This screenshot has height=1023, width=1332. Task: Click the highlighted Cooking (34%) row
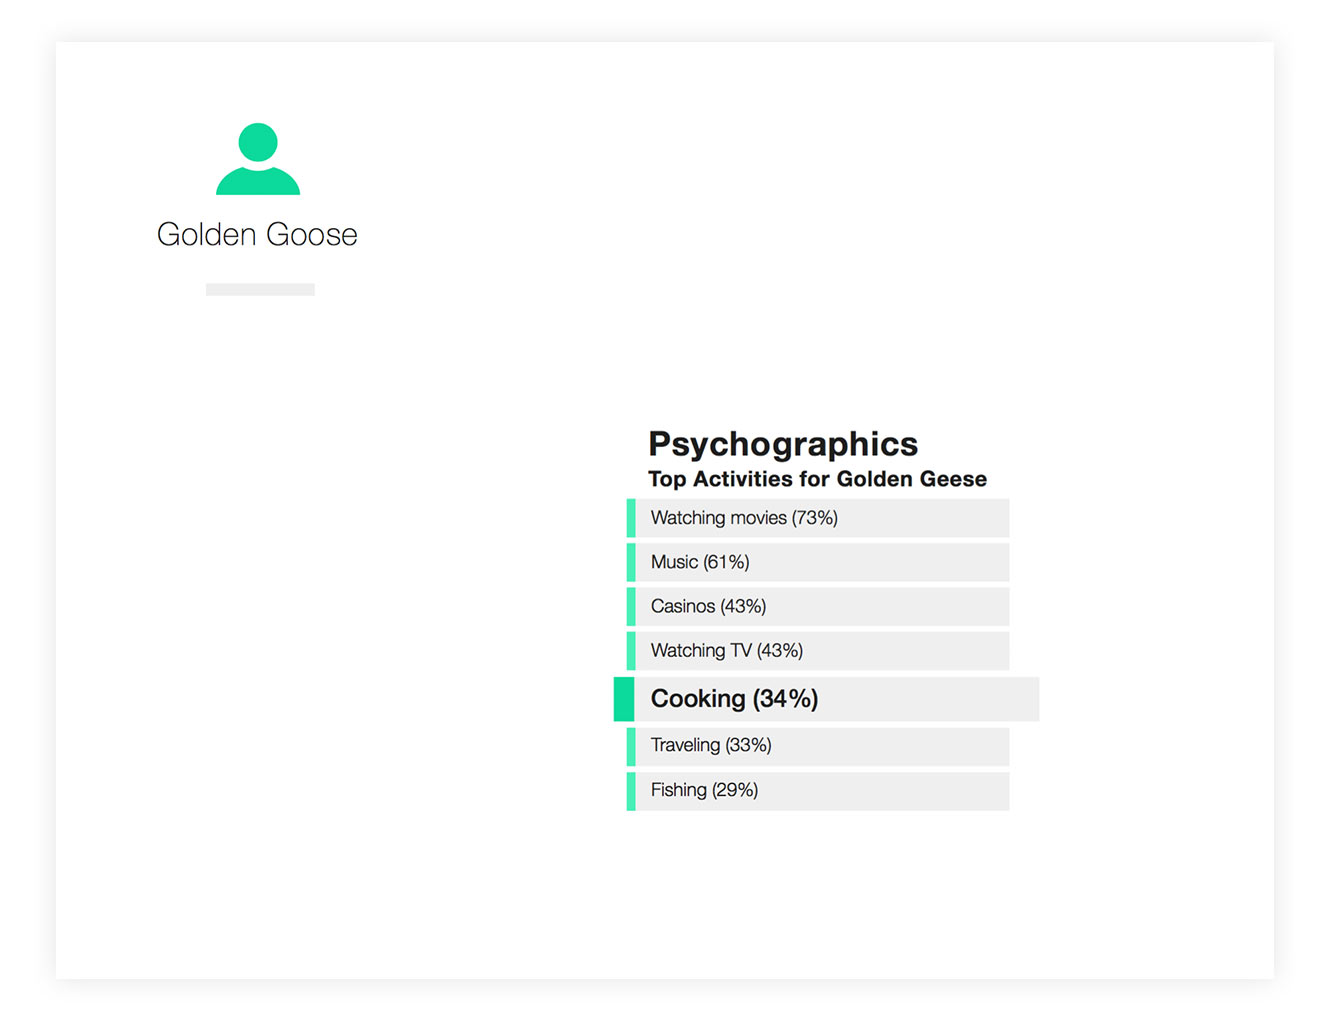tap(827, 699)
